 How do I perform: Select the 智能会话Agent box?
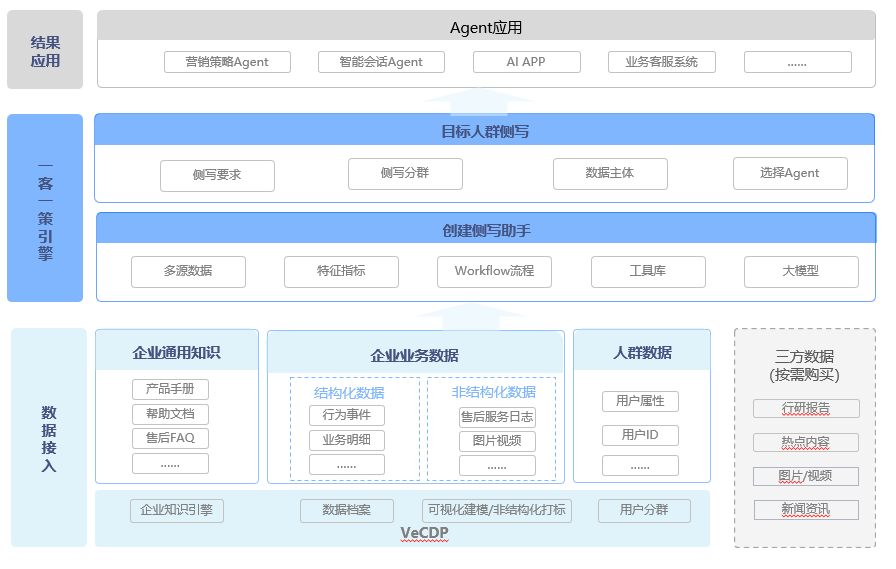[381, 62]
